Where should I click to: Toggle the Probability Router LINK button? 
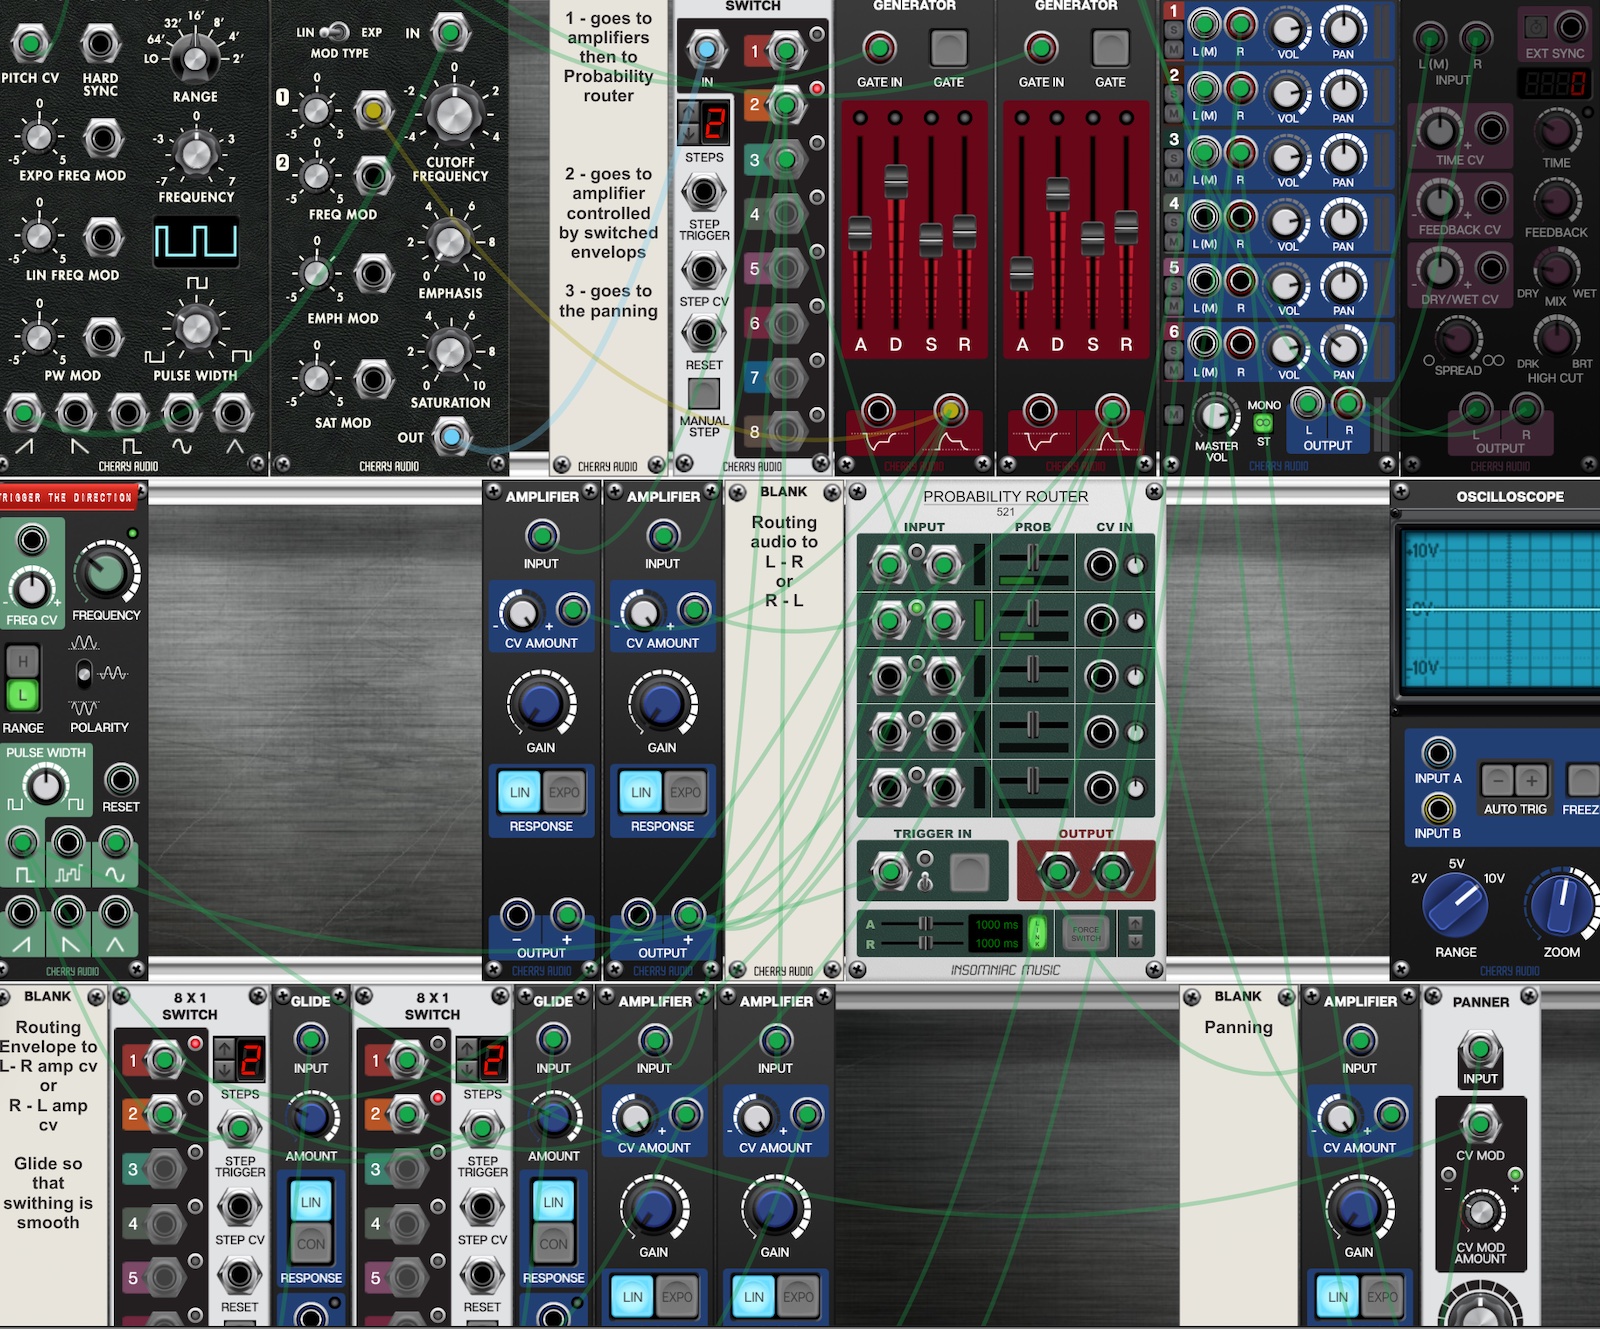(x=1038, y=933)
